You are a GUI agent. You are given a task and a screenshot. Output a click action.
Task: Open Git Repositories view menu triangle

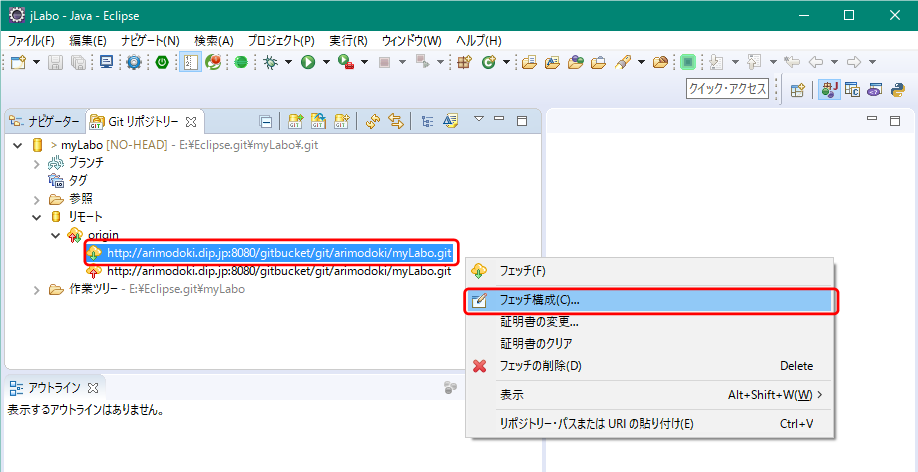pos(478,119)
